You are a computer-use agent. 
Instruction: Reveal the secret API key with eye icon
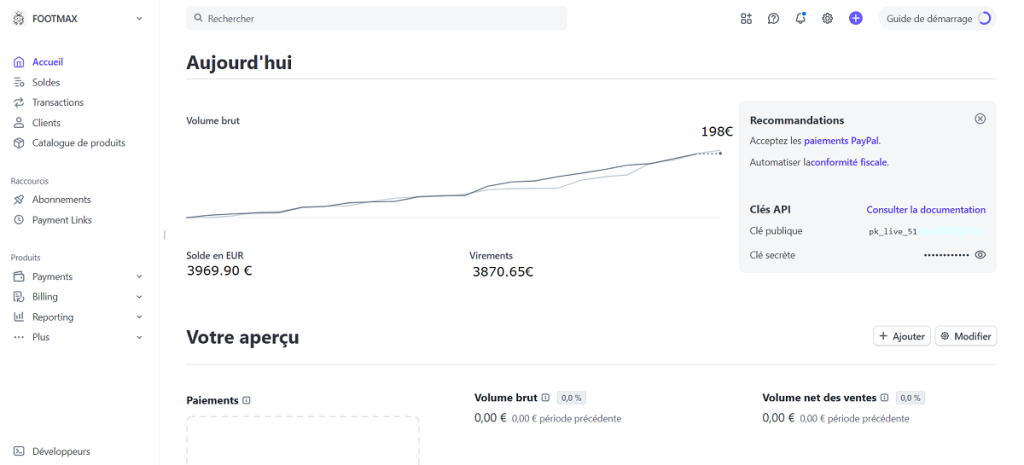980,255
